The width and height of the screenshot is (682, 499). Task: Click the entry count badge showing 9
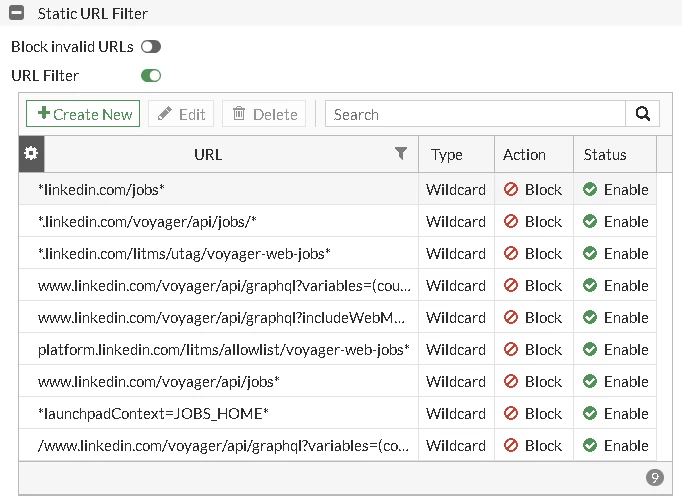point(655,477)
